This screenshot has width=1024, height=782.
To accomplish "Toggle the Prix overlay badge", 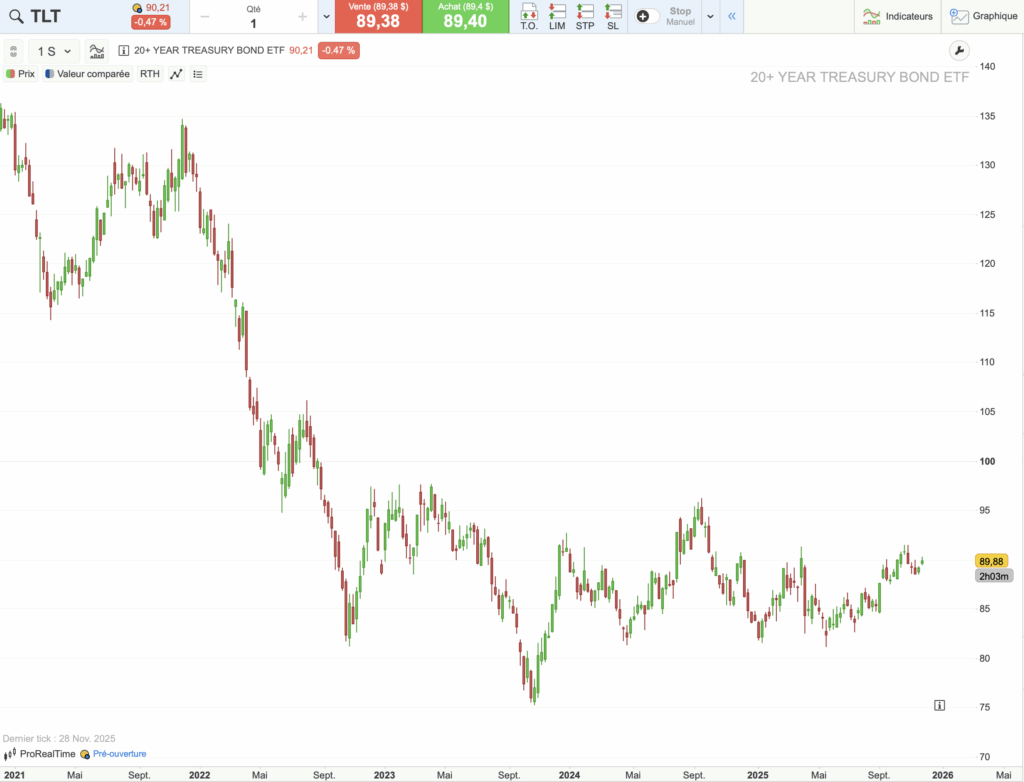I will coord(19,73).
